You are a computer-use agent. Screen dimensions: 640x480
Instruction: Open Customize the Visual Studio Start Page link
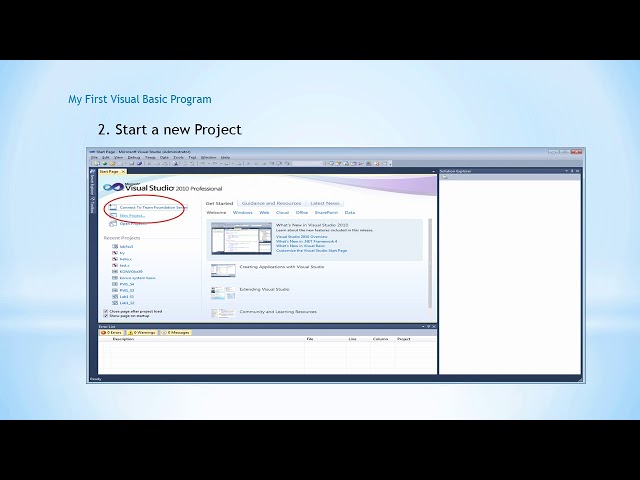(x=311, y=251)
